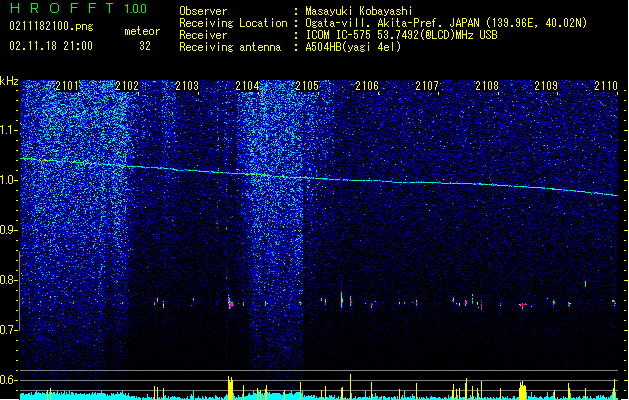Image resolution: width=629 pixels, height=400 pixels.
Task: Select observer name Masayuki Kobayashi
Action: pos(359,11)
